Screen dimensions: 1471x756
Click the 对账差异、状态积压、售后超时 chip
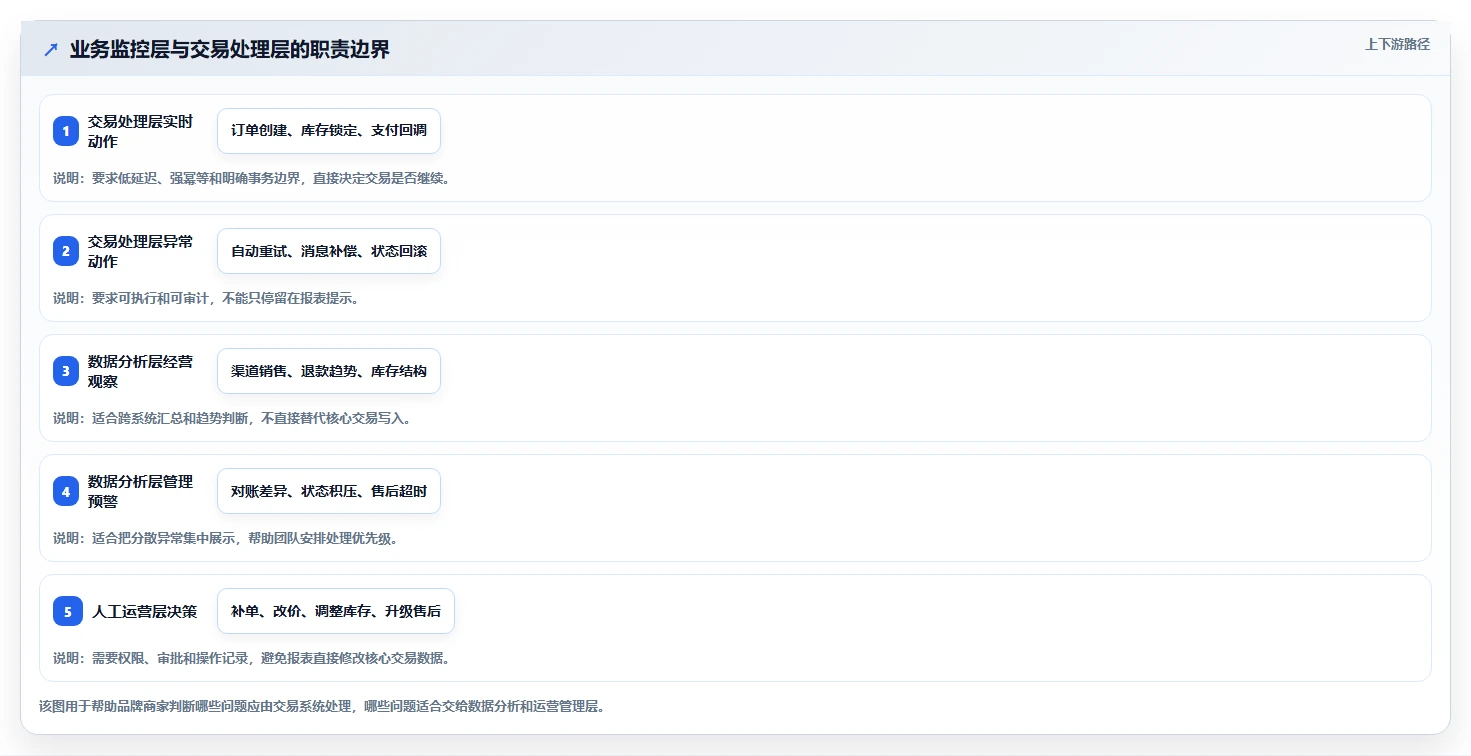pyautogui.click(x=329, y=491)
